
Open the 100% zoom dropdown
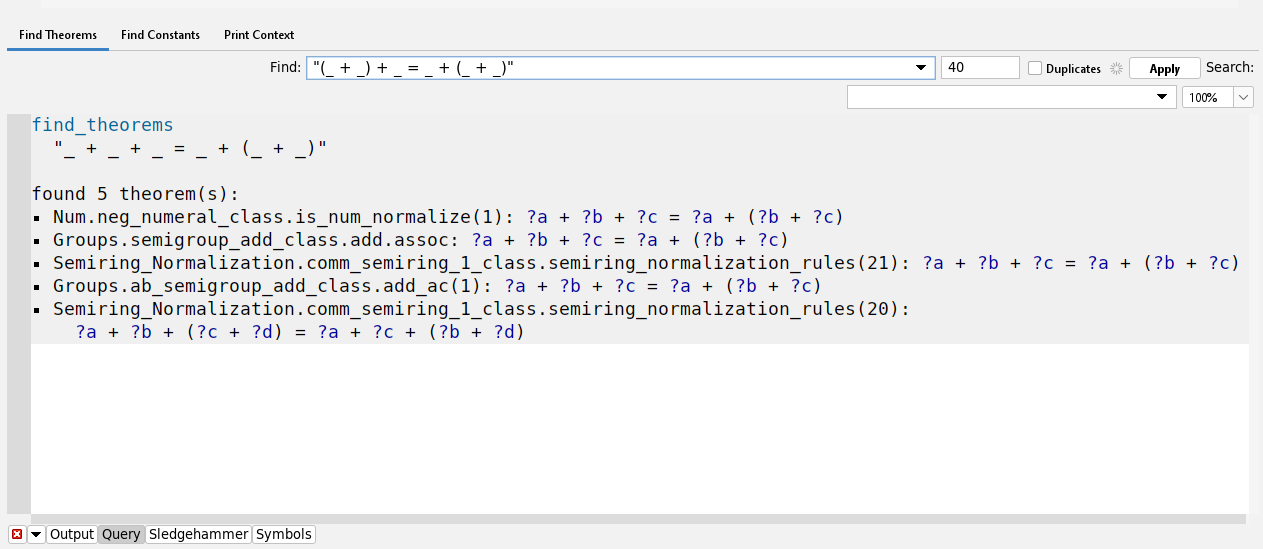coord(1243,97)
